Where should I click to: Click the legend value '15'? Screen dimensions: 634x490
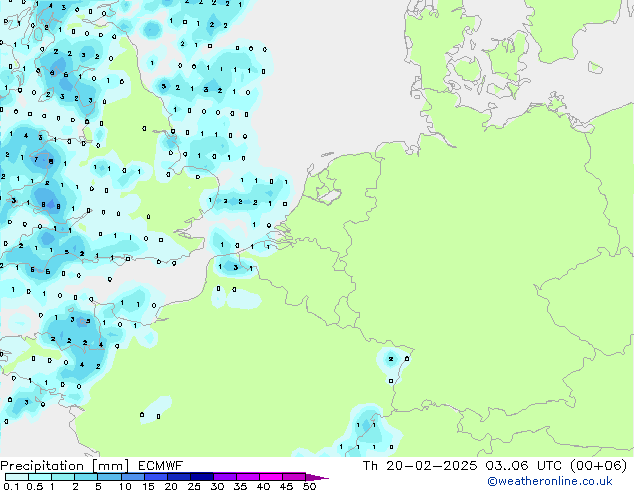[148, 486]
